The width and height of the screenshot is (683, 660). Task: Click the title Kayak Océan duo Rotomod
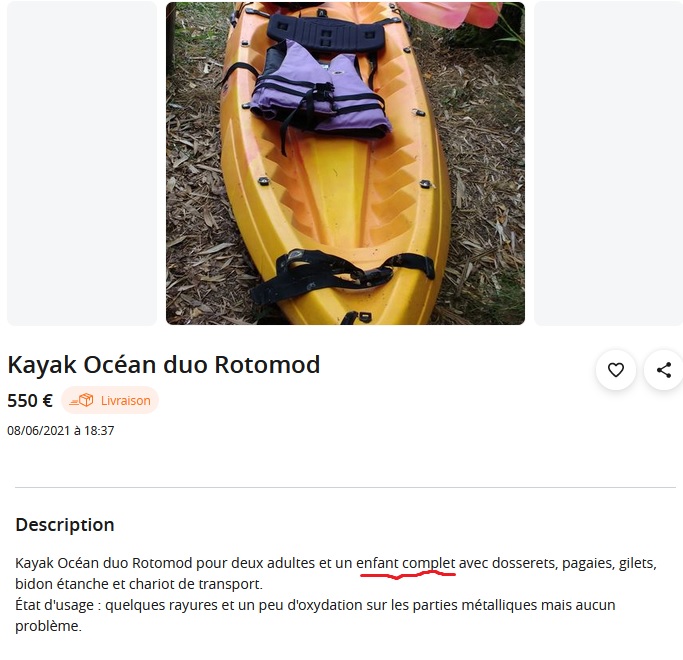tap(164, 365)
